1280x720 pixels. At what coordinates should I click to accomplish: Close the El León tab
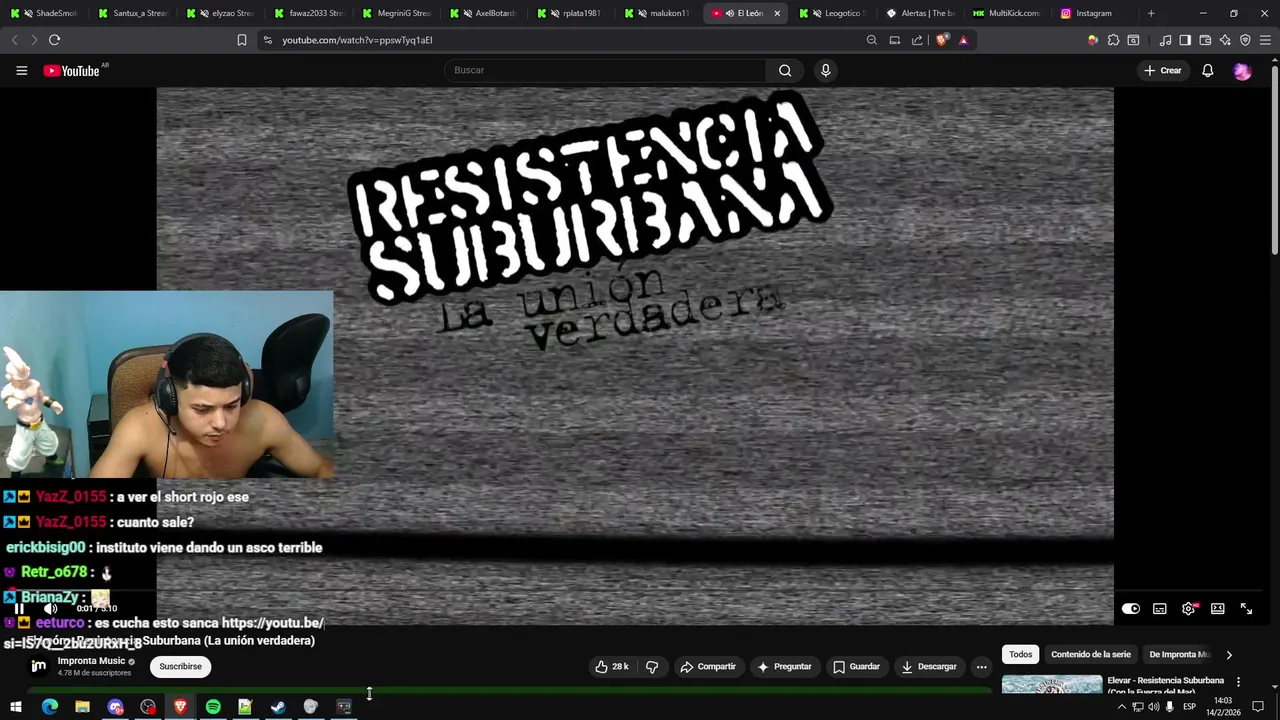777,13
